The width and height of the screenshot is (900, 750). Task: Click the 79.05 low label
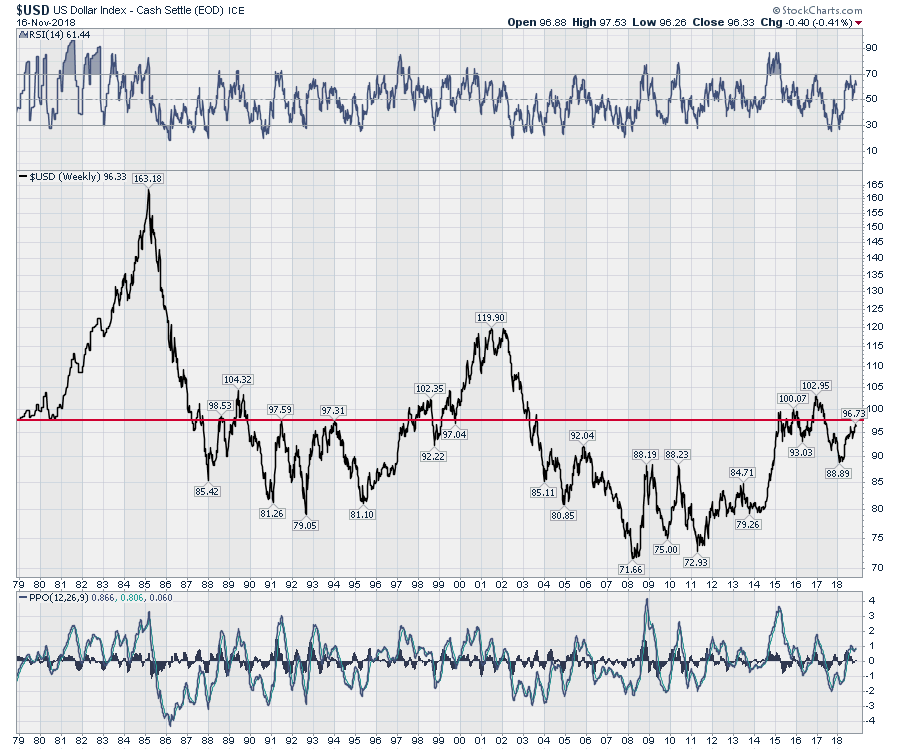[x=305, y=525]
